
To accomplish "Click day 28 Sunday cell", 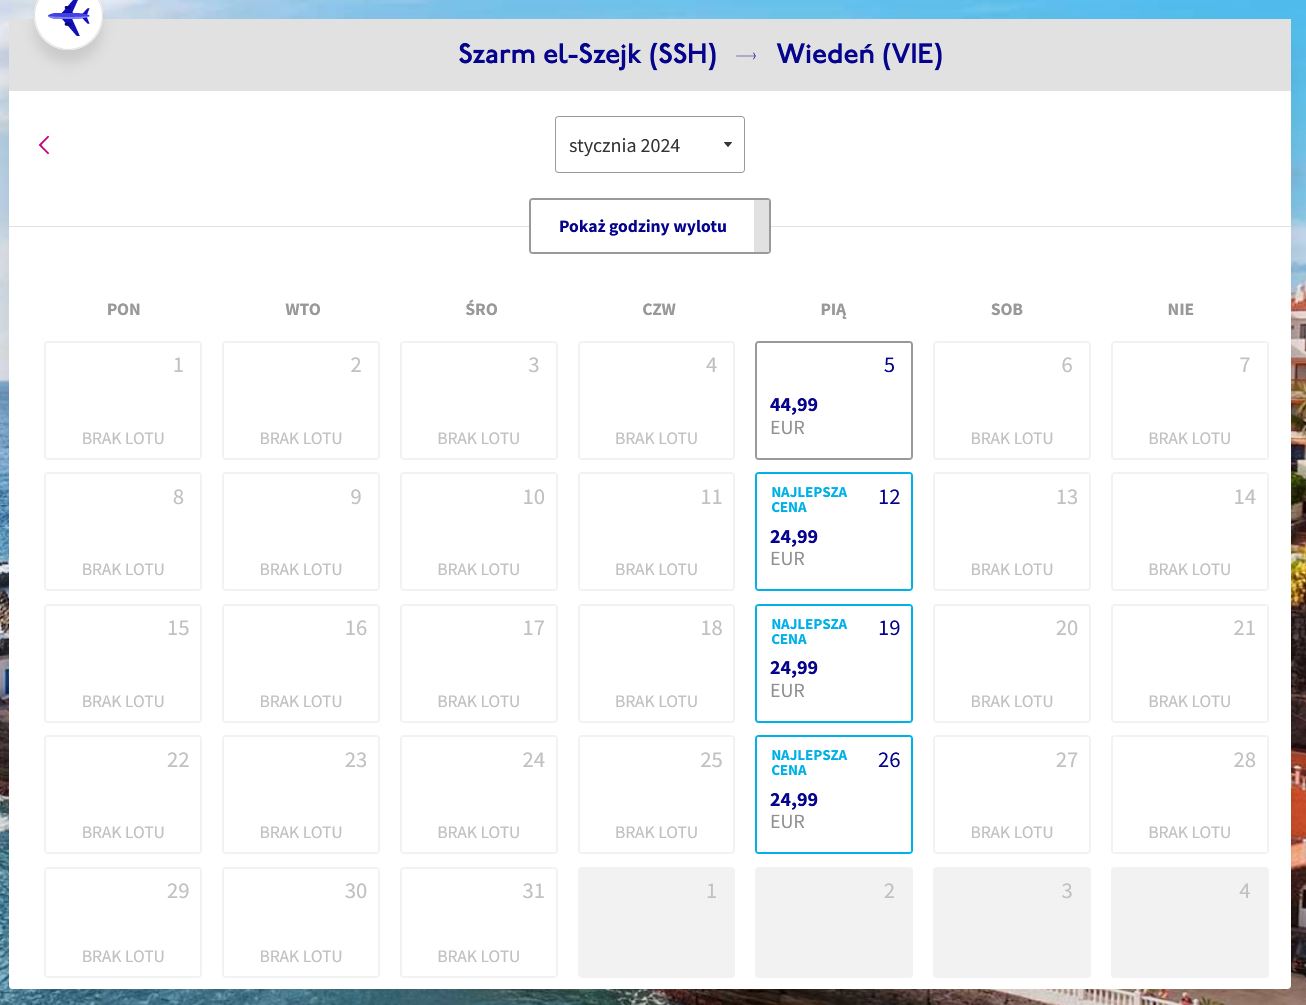I will pyautogui.click(x=1190, y=794).
